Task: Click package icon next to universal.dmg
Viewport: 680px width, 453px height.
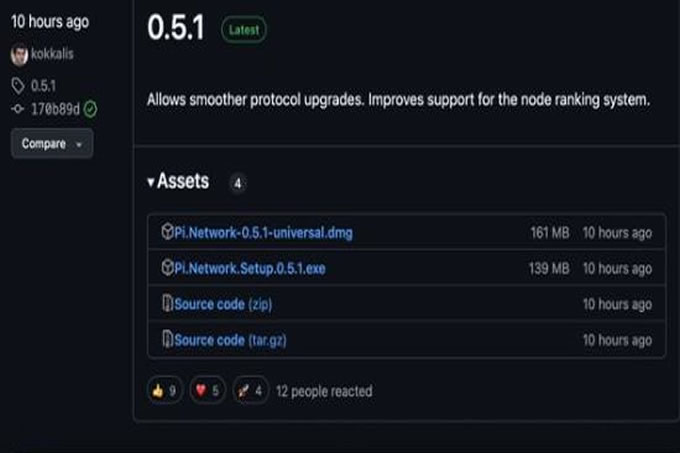Action: click(x=167, y=231)
